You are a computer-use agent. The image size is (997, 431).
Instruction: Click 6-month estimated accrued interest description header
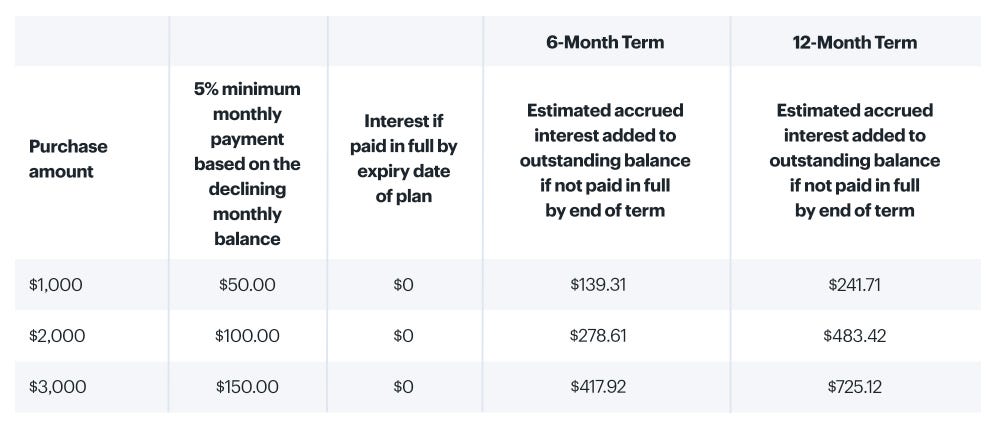[x=605, y=160]
